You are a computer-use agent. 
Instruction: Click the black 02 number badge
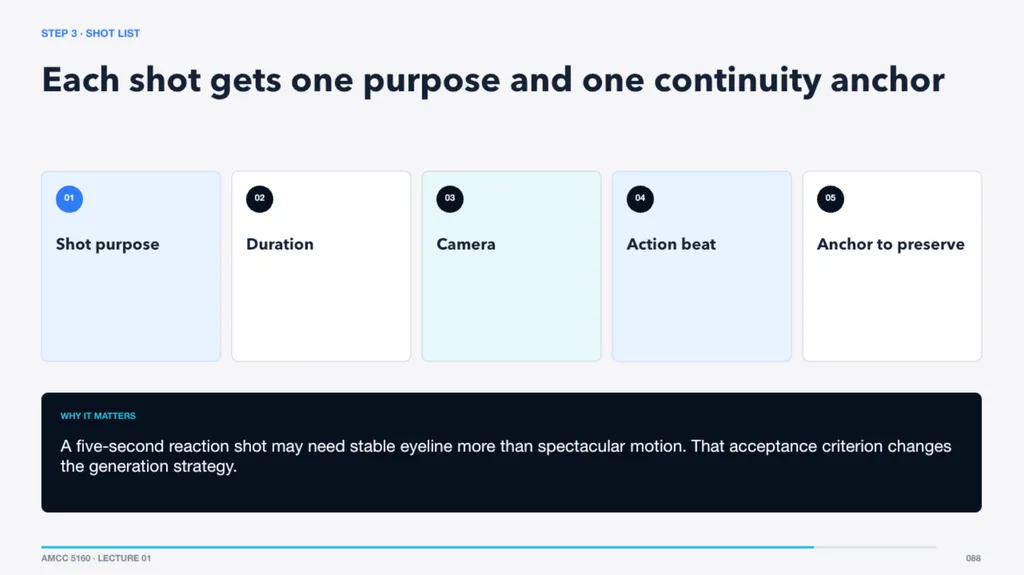[259, 199]
